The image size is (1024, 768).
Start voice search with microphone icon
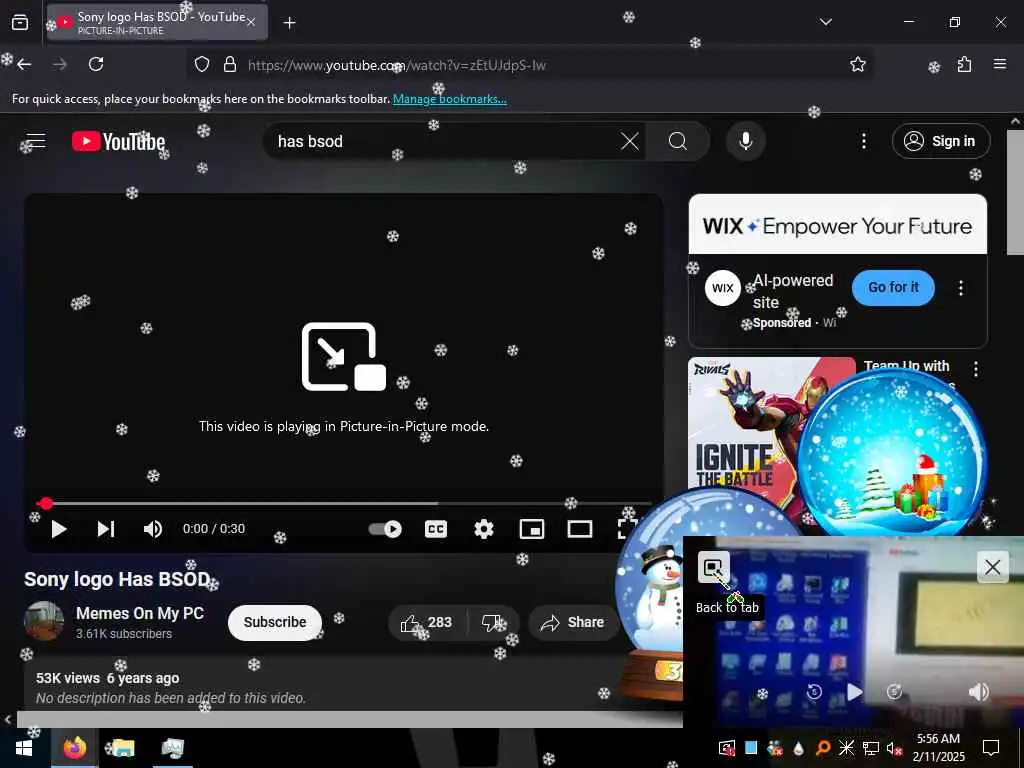tap(745, 141)
